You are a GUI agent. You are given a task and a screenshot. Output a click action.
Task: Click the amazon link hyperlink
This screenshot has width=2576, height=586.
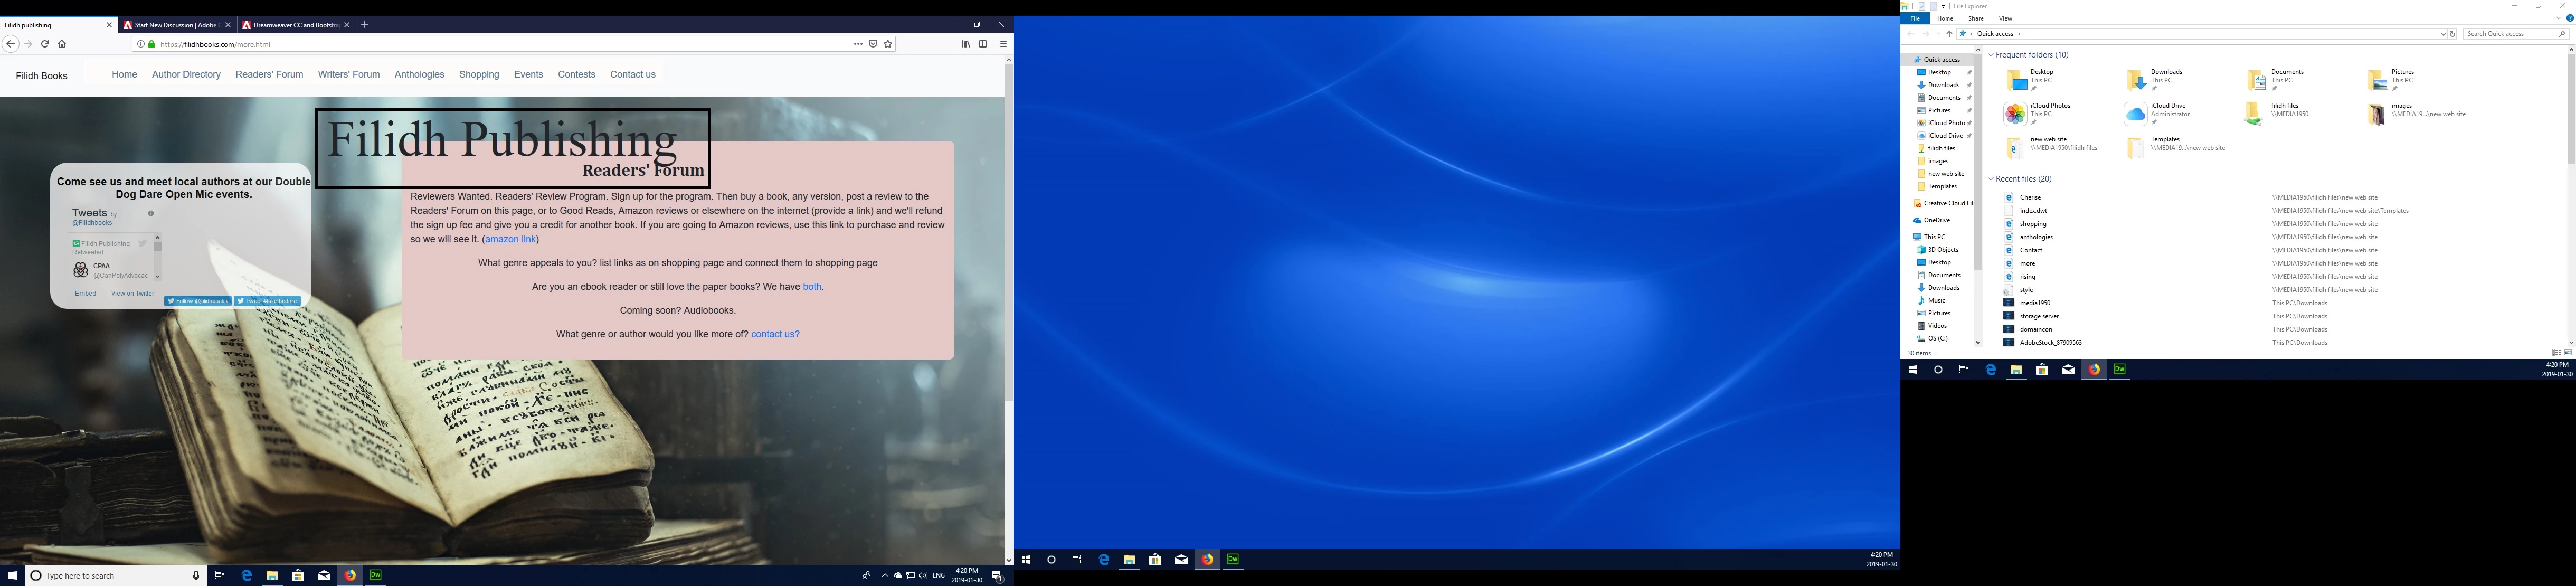coord(510,239)
